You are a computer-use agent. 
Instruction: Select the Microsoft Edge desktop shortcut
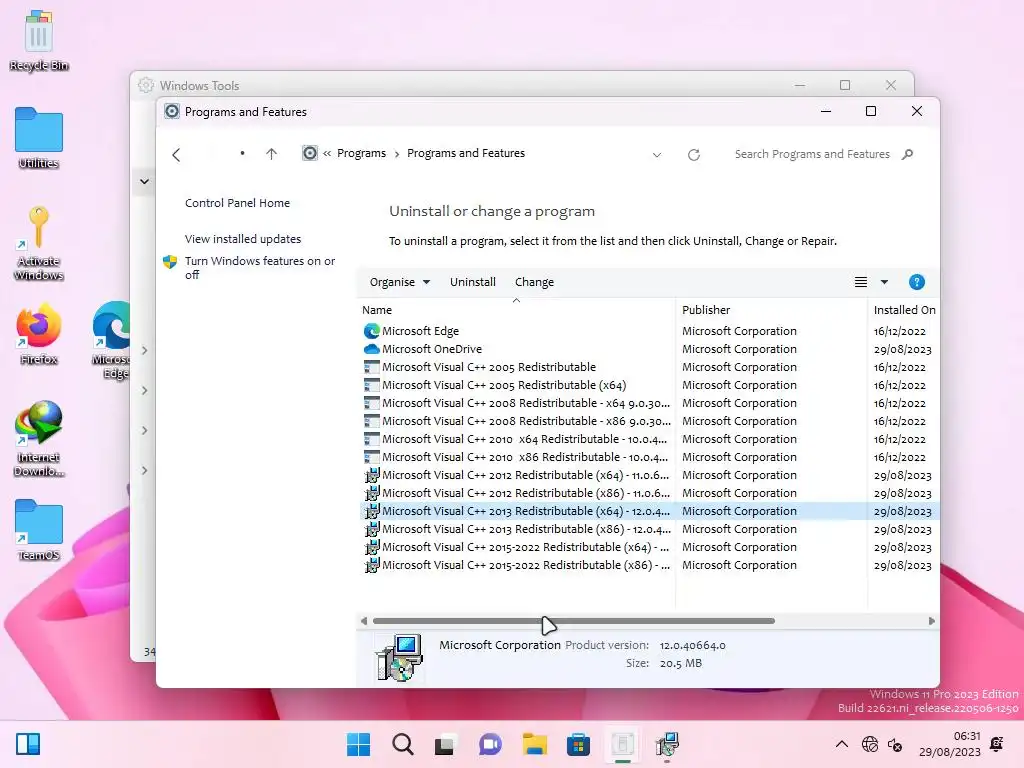point(111,340)
